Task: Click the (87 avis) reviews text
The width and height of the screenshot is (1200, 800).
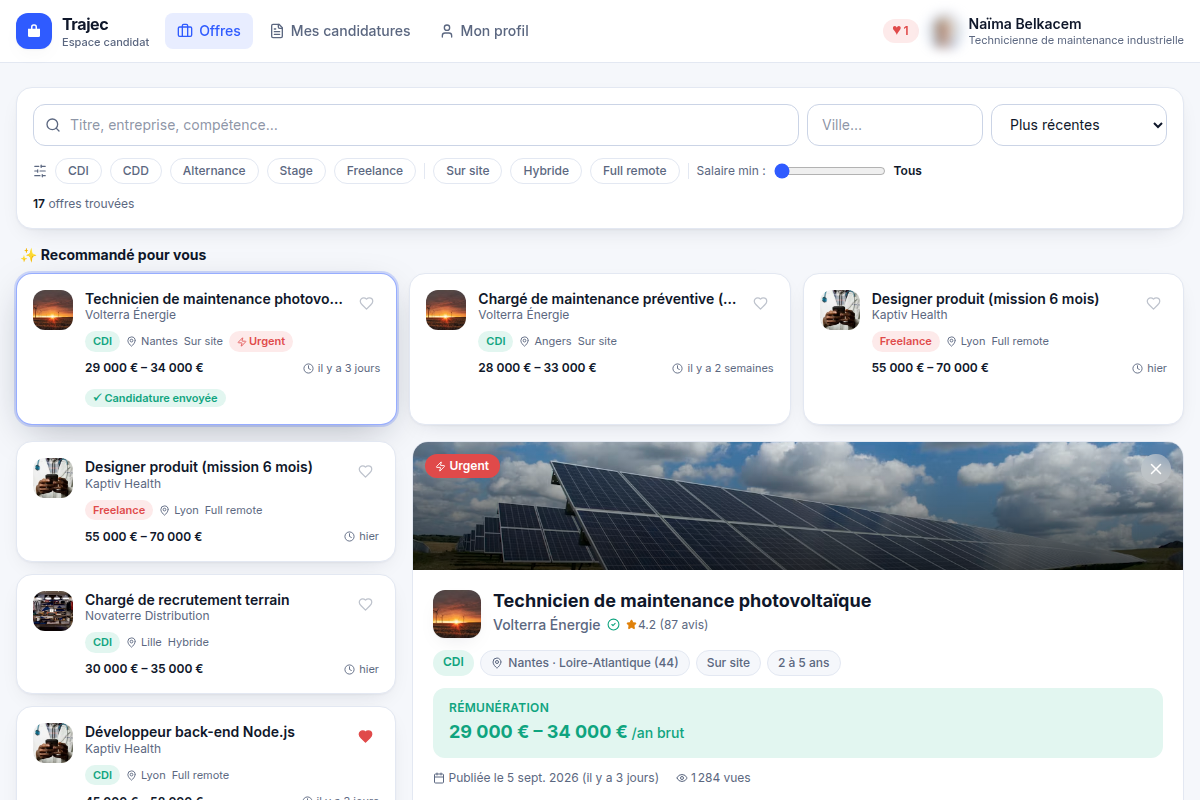Action: click(684, 625)
